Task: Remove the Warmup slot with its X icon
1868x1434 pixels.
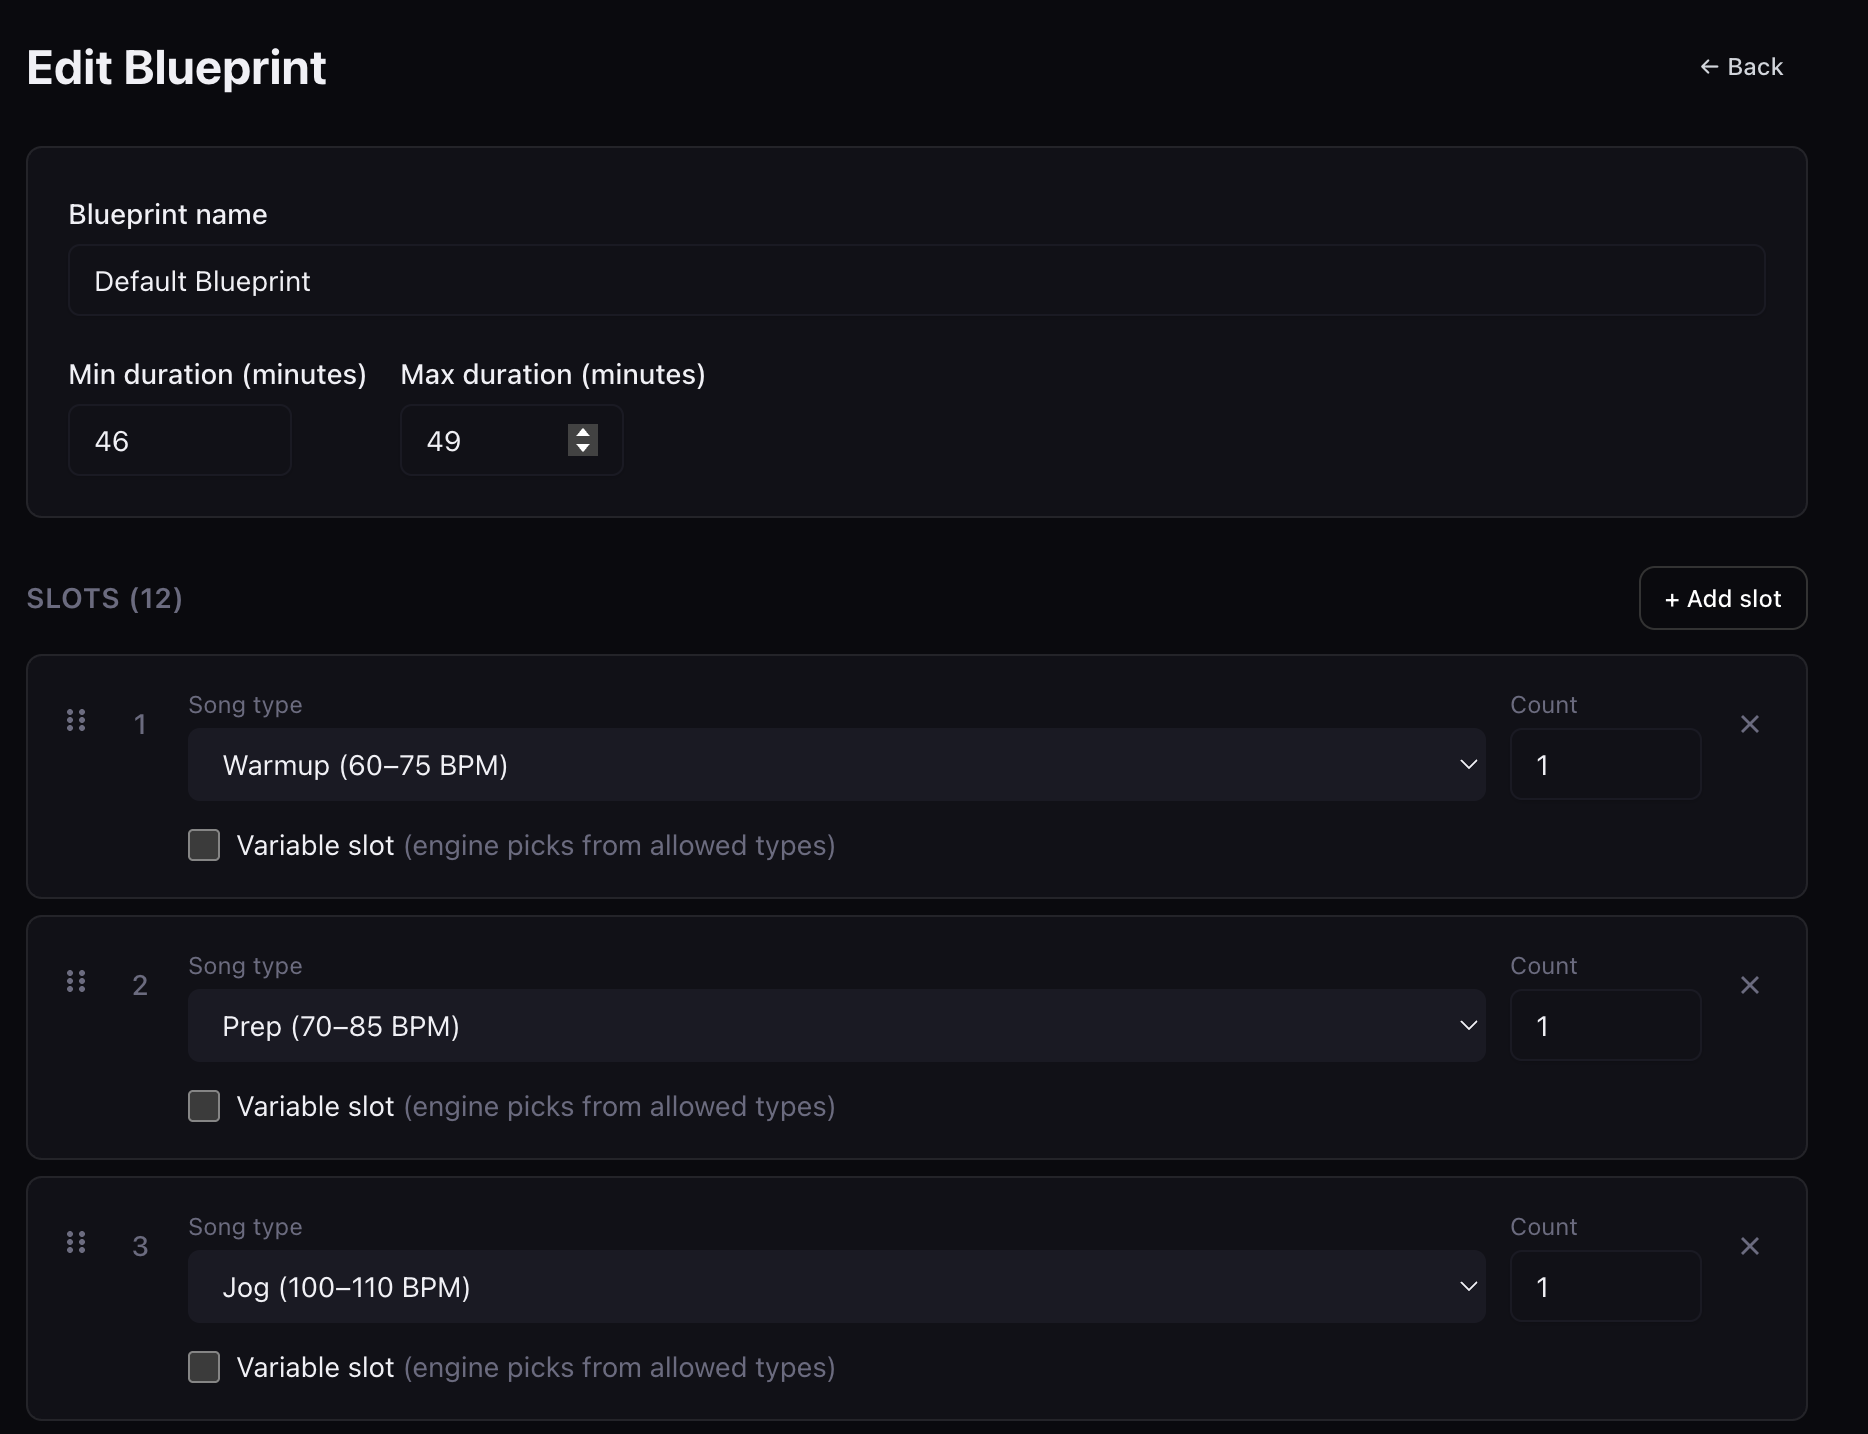Action: pos(1750,724)
